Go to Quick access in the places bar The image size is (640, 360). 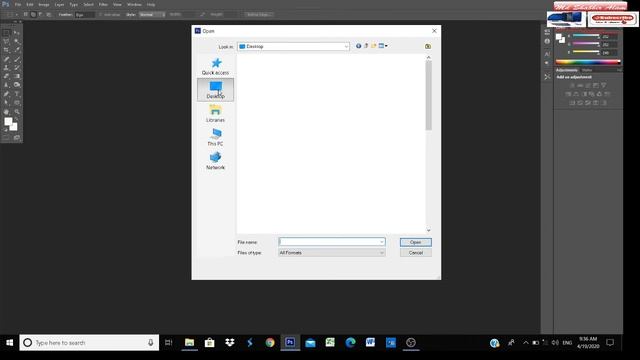click(215, 66)
